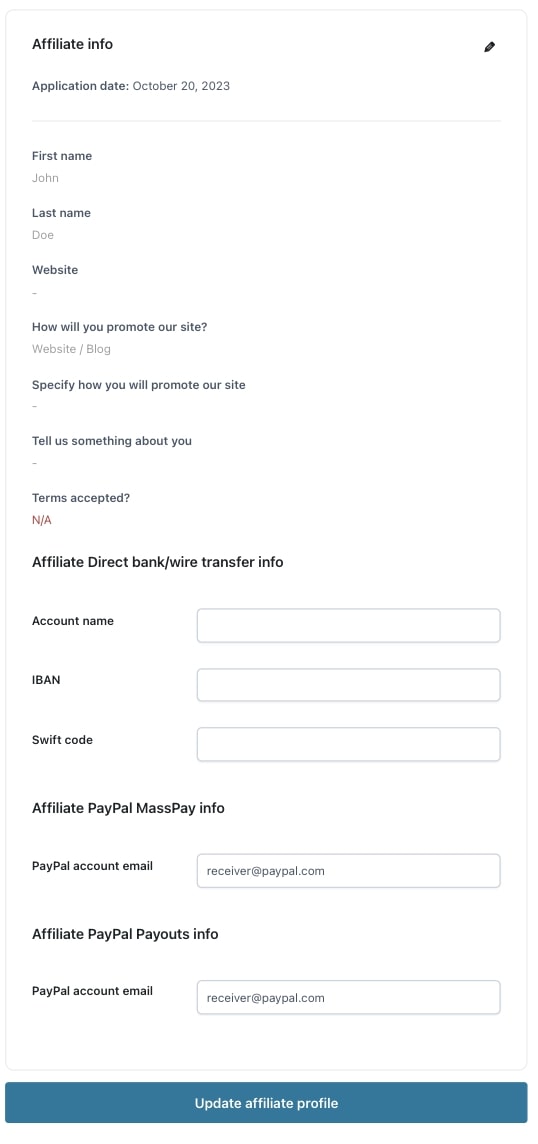The width and height of the screenshot is (538, 1144).
Task: Focus the Account name input field
Action: pyautogui.click(x=348, y=626)
